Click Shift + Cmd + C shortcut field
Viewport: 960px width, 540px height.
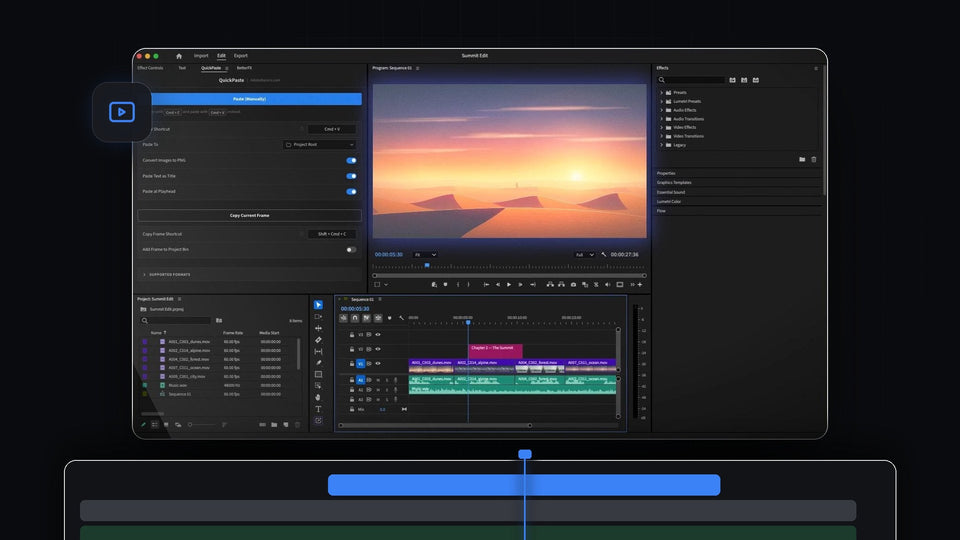point(331,234)
